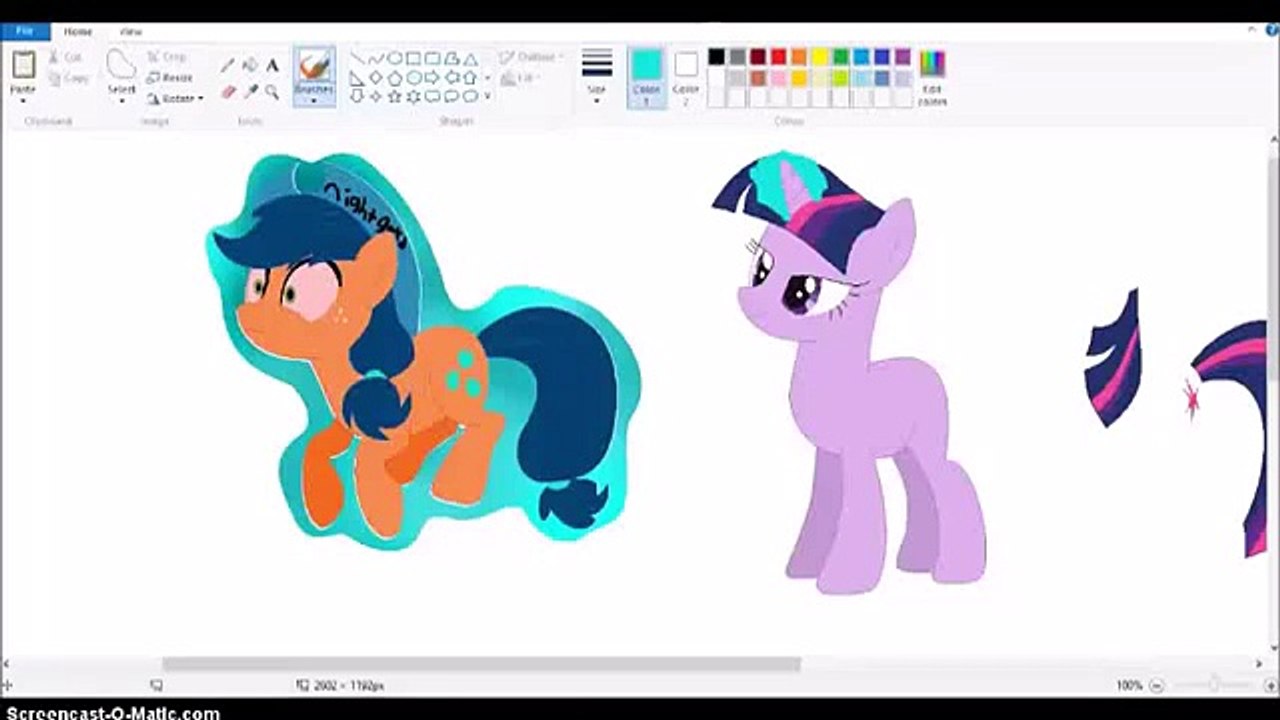Choose the Right arrow shape
This screenshot has height=720, width=1280.
click(x=433, y=78)
